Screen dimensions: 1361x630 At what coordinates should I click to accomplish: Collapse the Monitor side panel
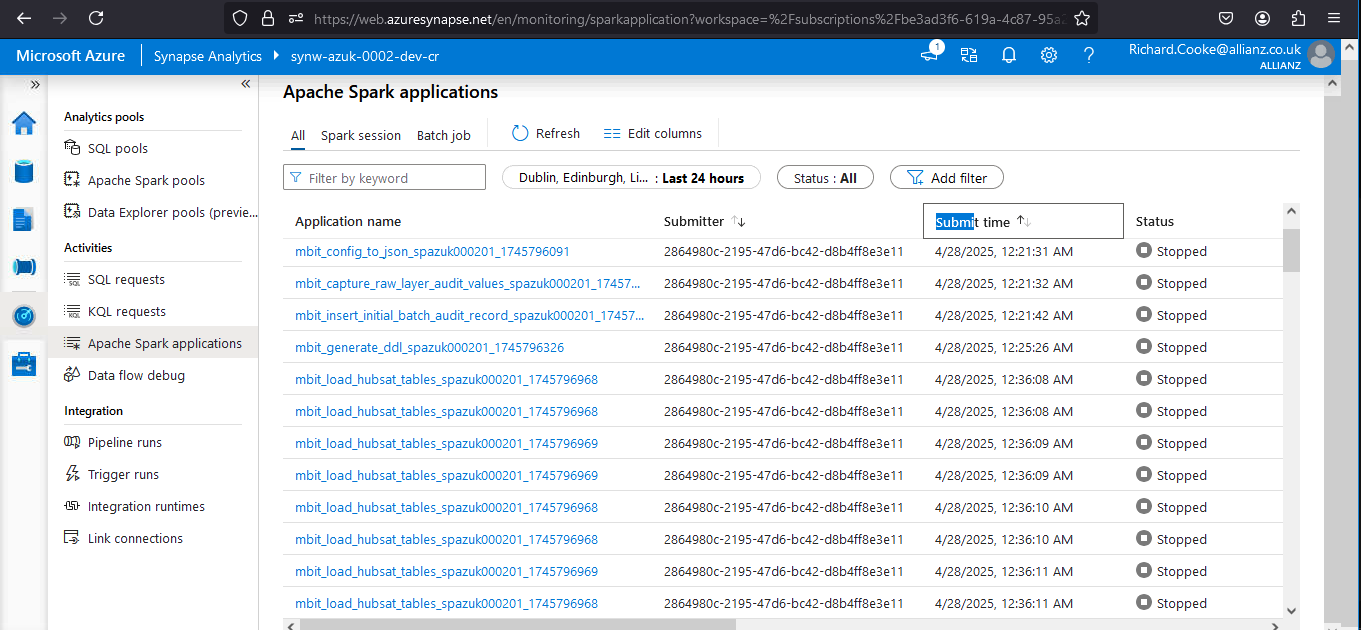[246, 85]
